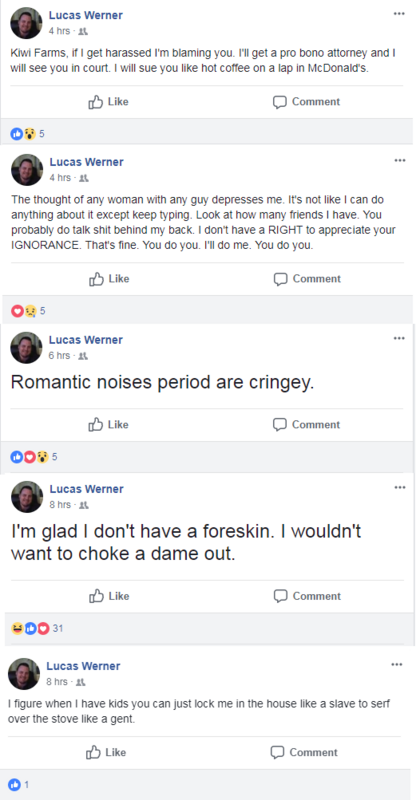Open reactions list showing 31 reactions
416x800 pixels.
(37, 629)
